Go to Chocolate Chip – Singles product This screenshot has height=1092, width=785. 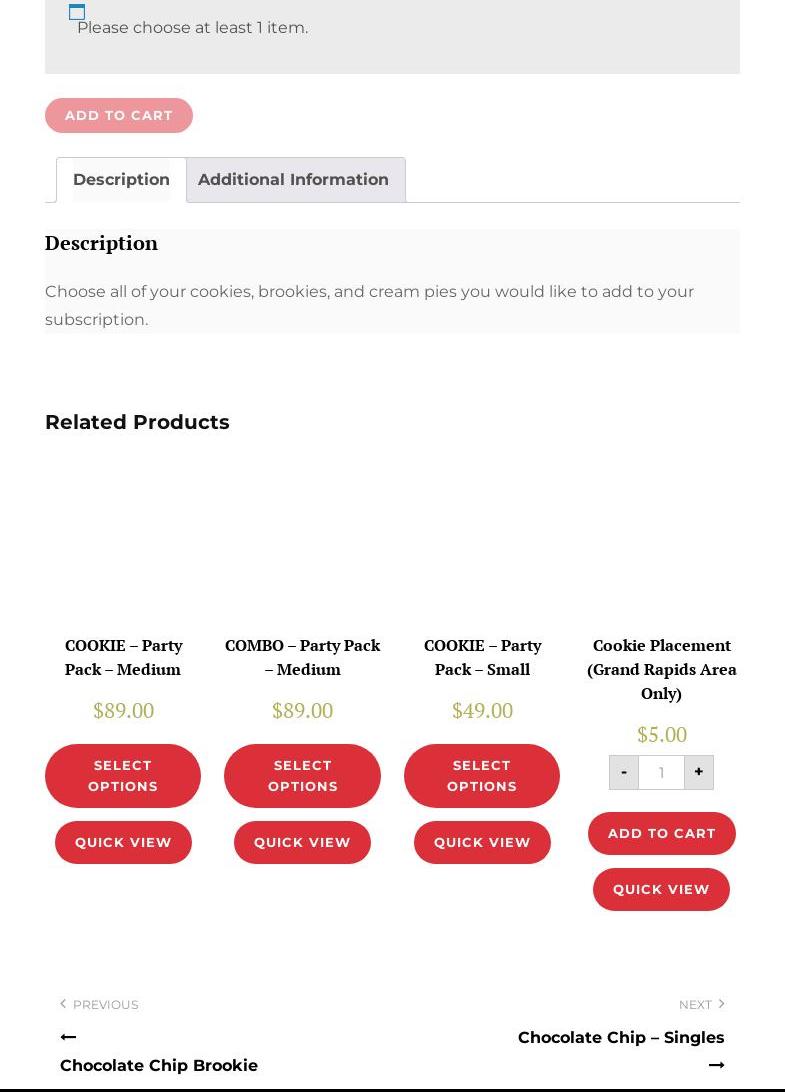tap(621, 1038)
